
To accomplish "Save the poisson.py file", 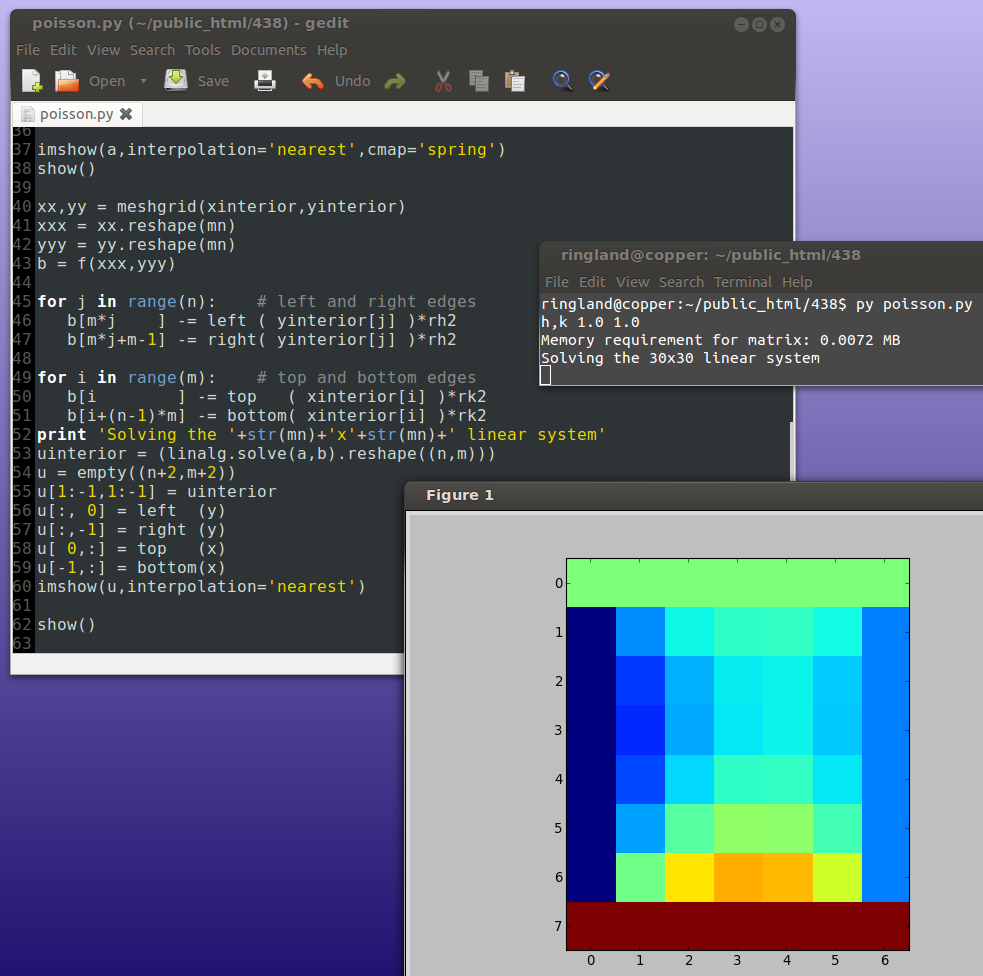I will click(x=176, y=81).
